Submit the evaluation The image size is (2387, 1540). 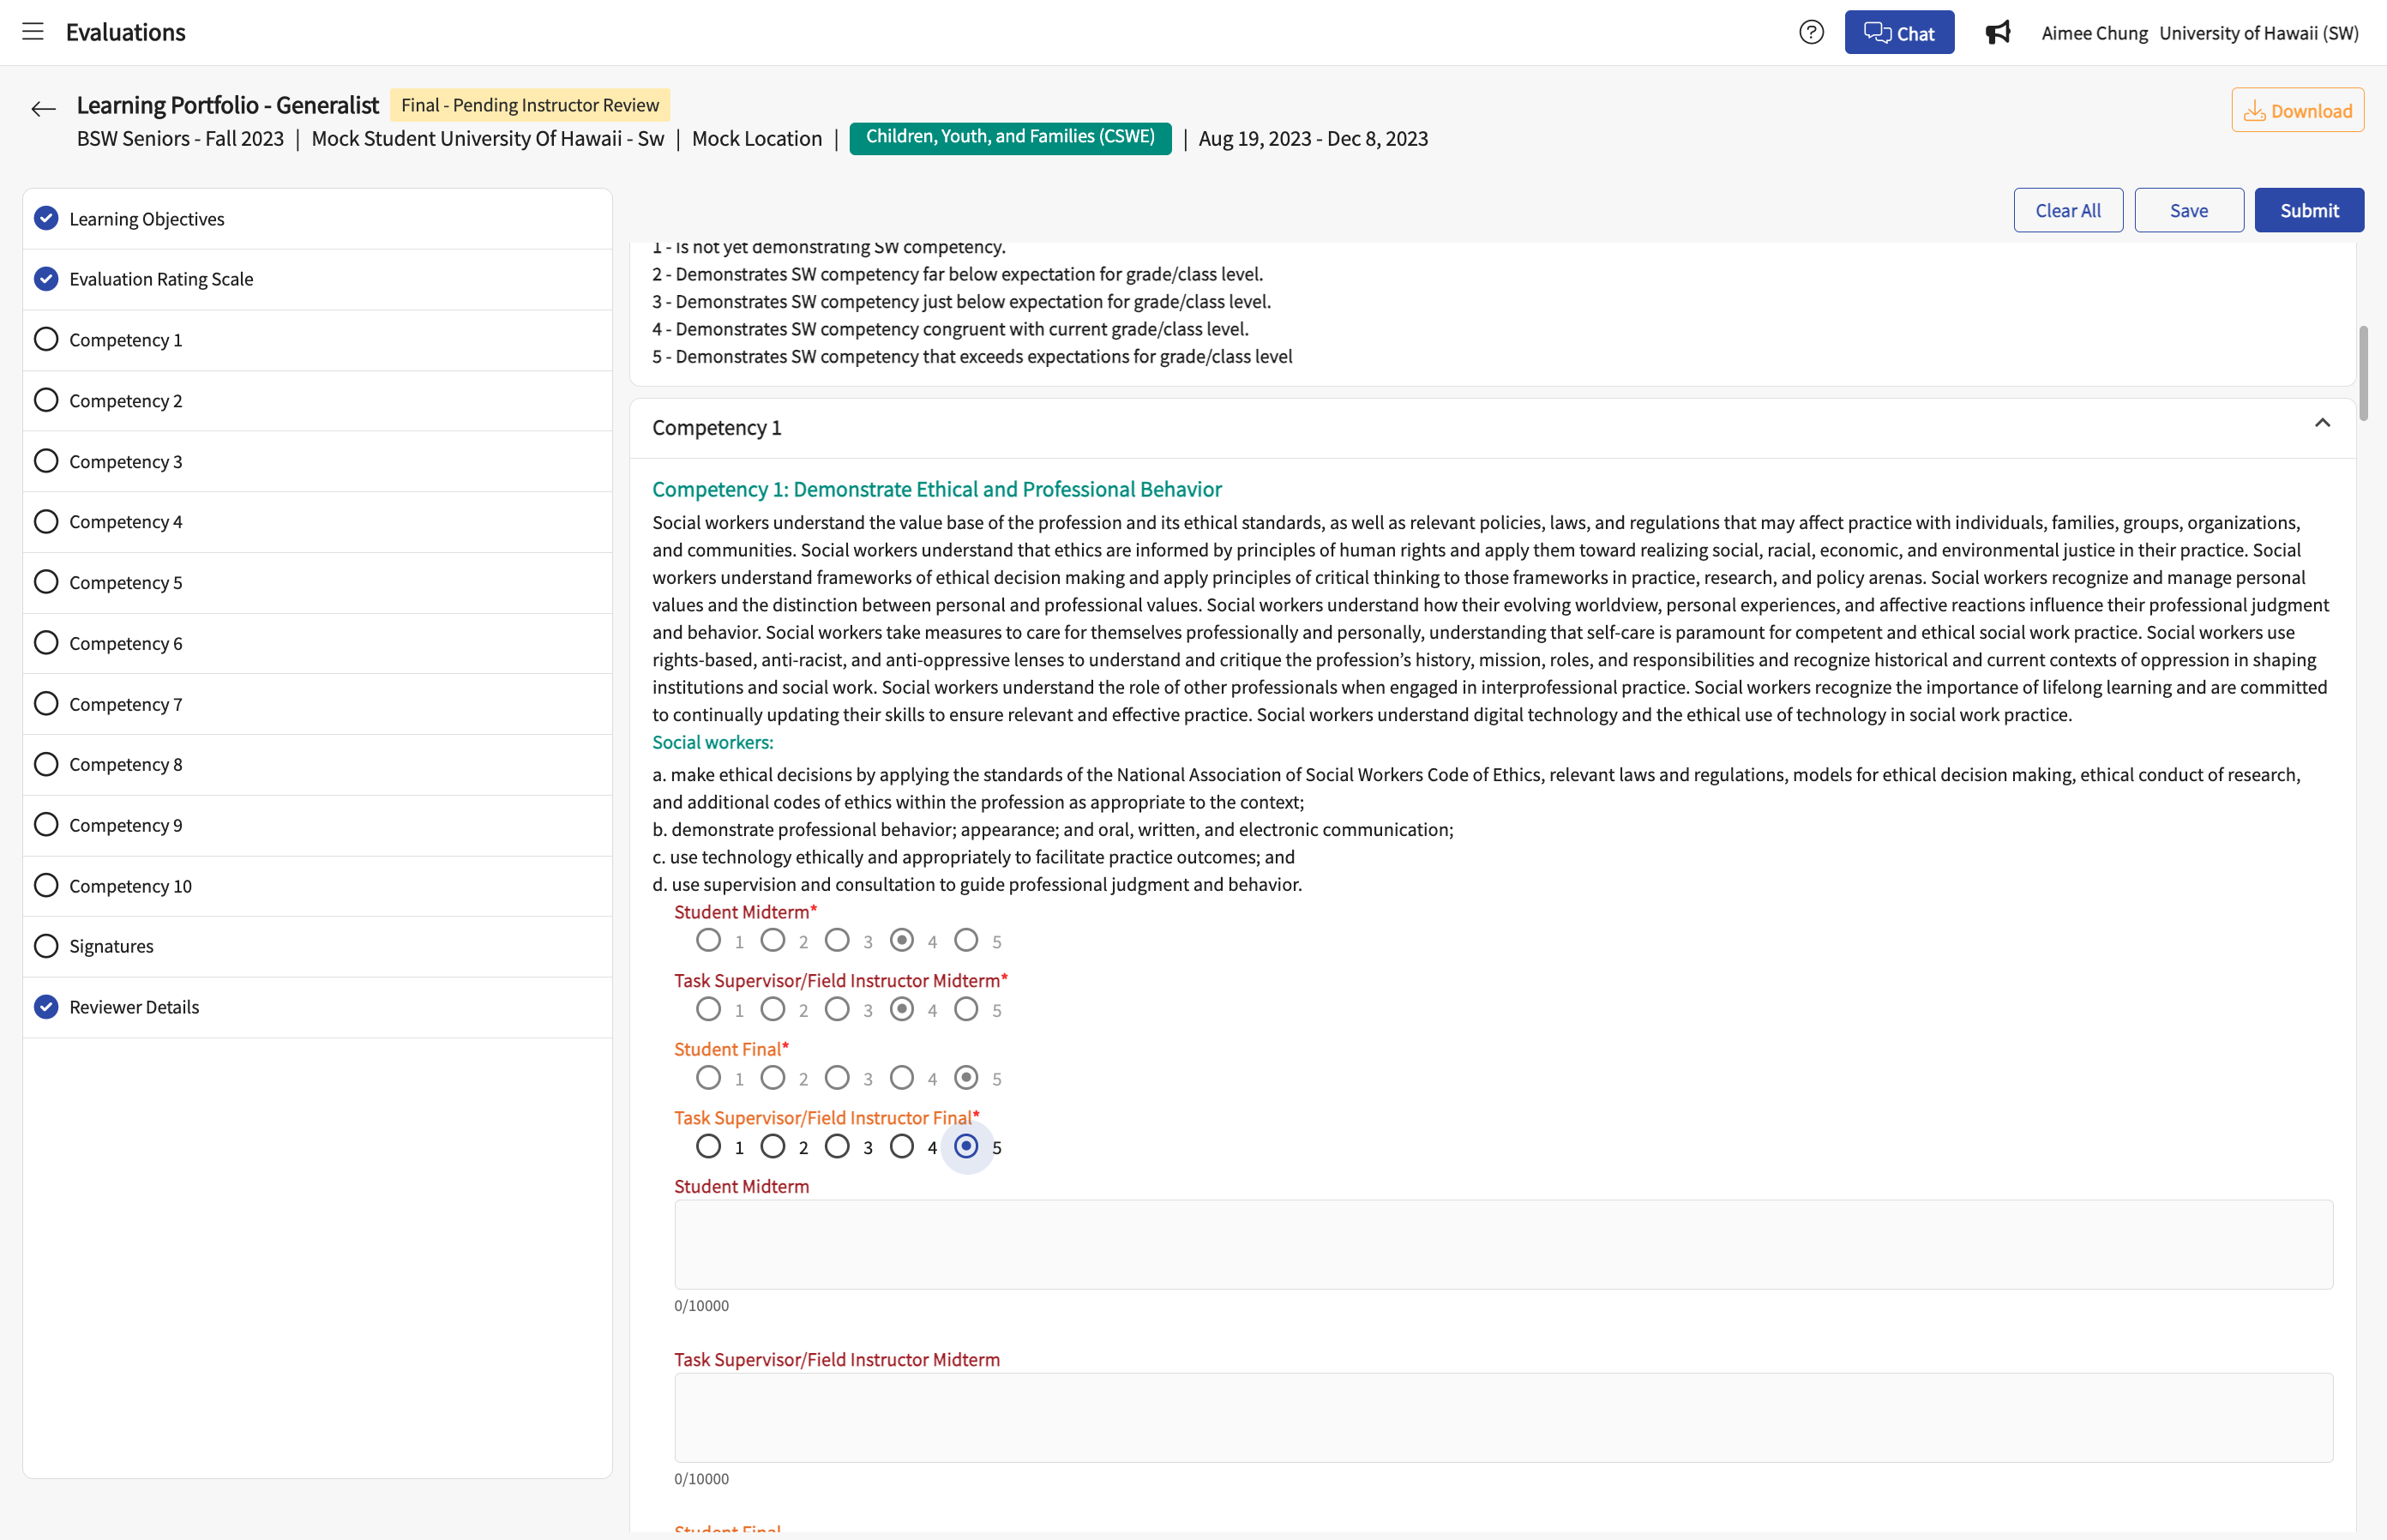click(x=2309, y=210)
